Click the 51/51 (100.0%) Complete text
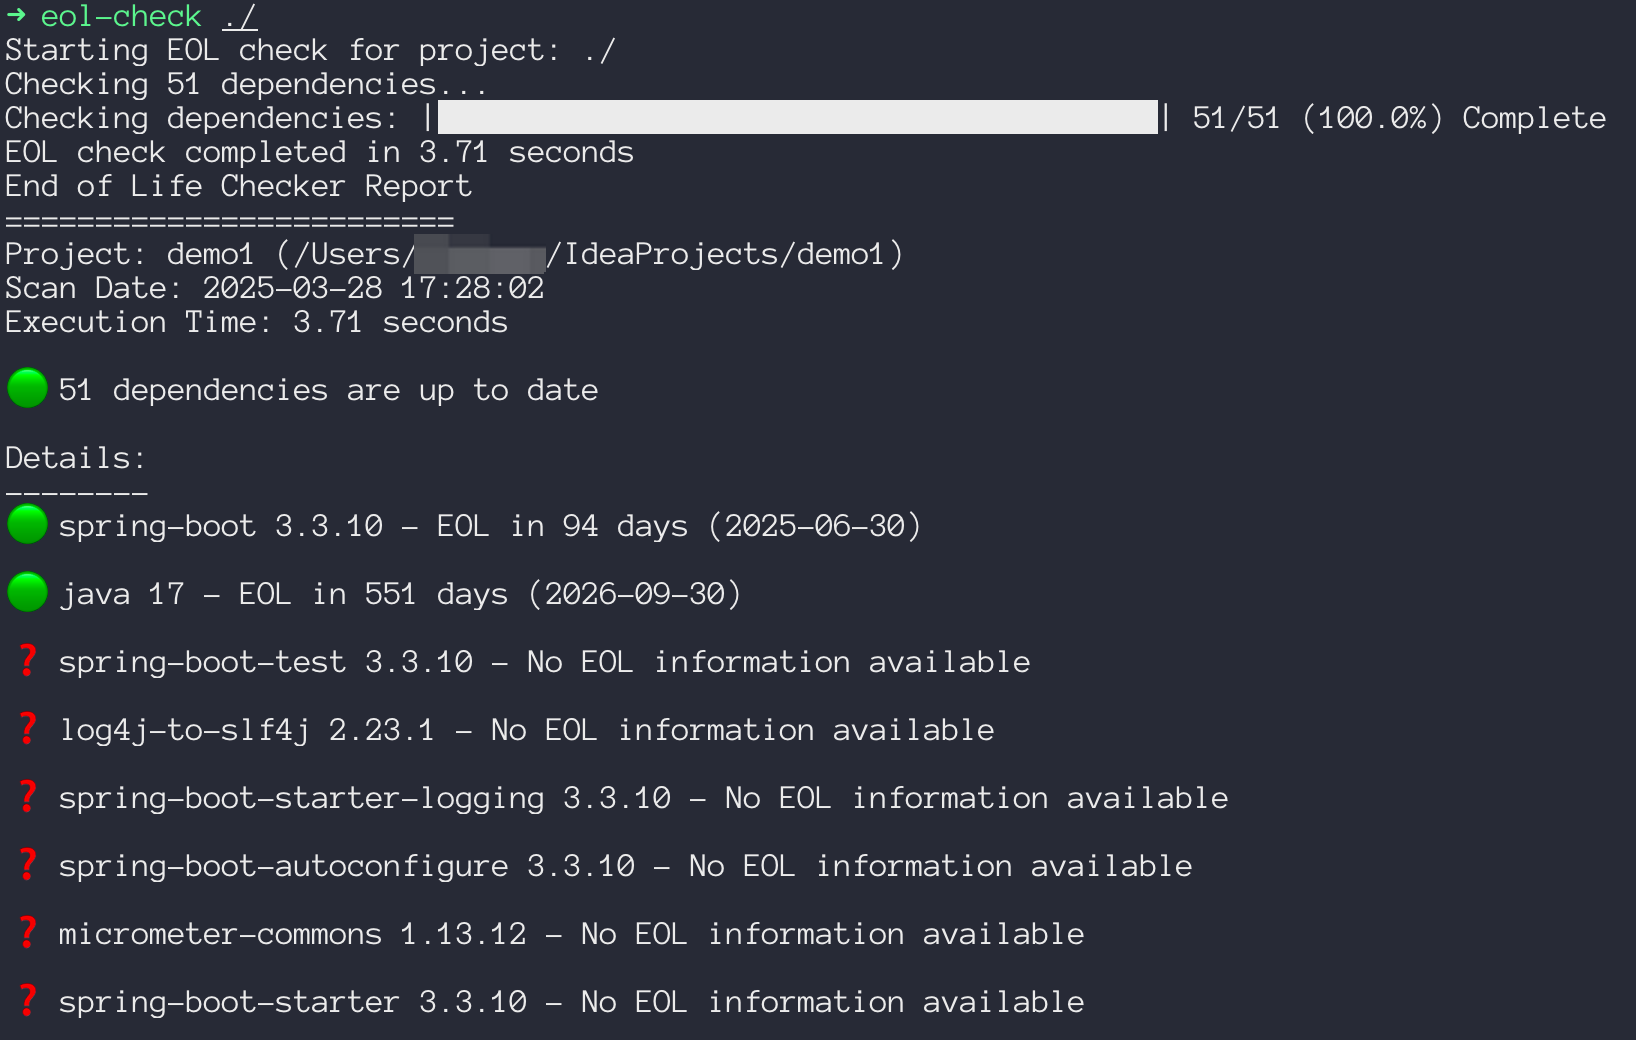 (1399, 118)
